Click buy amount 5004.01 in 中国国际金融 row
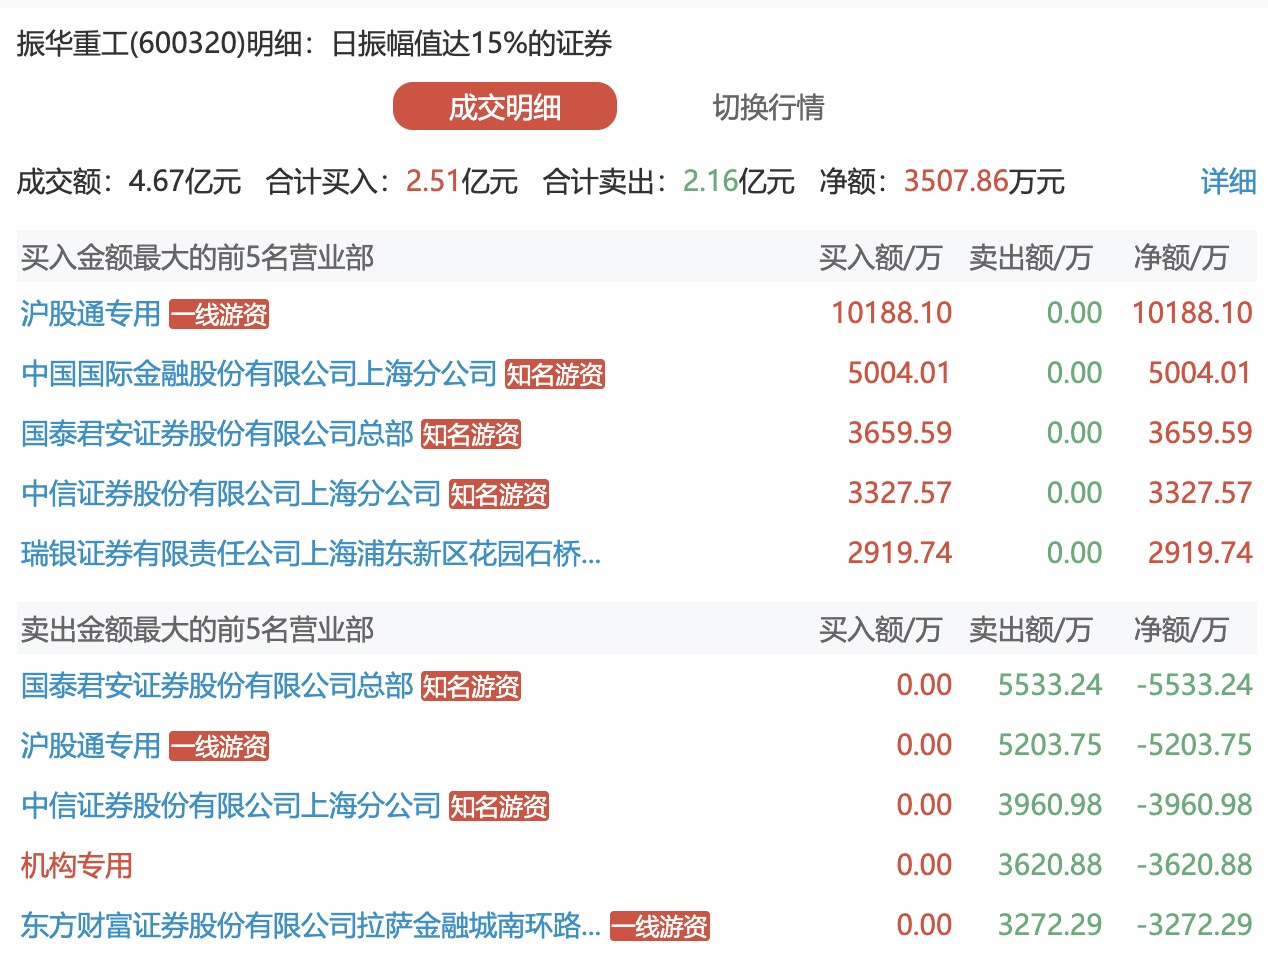 pos(899,374)
